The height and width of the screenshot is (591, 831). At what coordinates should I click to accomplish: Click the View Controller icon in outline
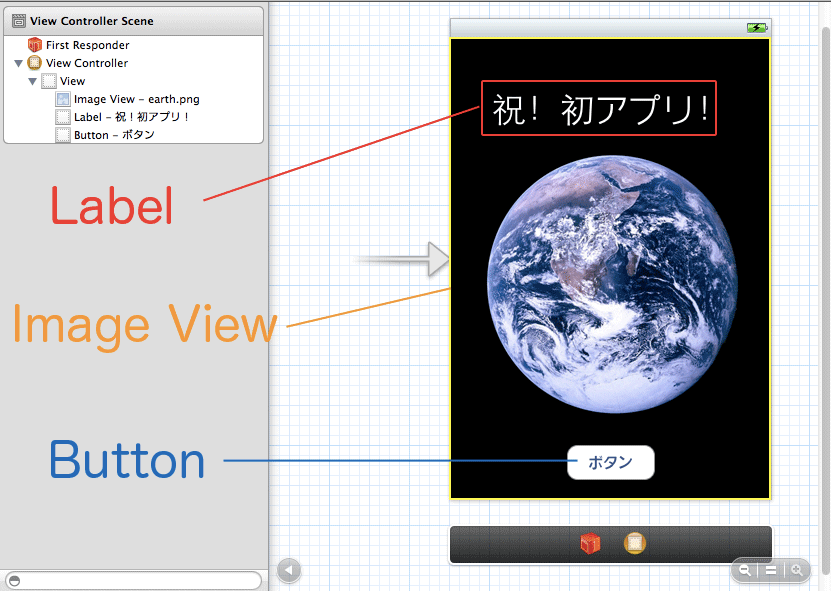[35, 63]
